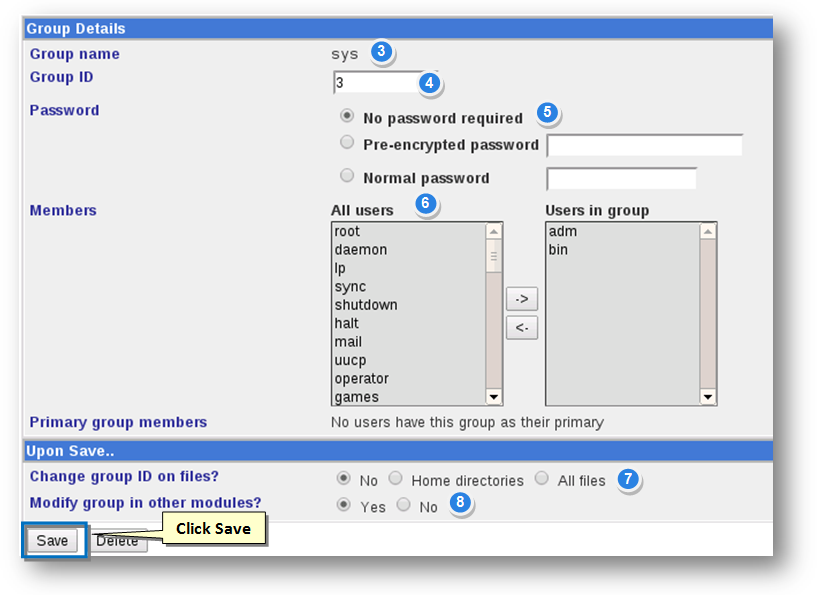Select the No password required option
Screen dimensions: 817x595
(347, 116)
